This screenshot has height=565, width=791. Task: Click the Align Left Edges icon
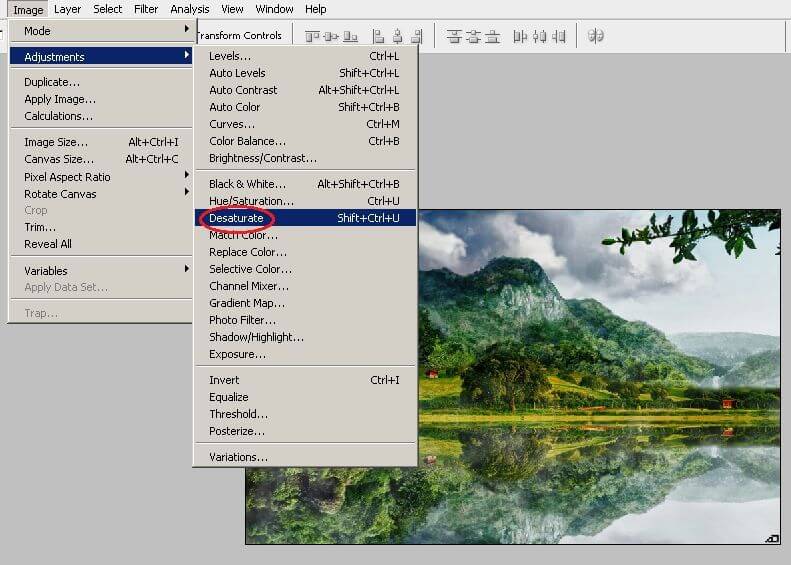pyautogui.click(x=378, y=36)
